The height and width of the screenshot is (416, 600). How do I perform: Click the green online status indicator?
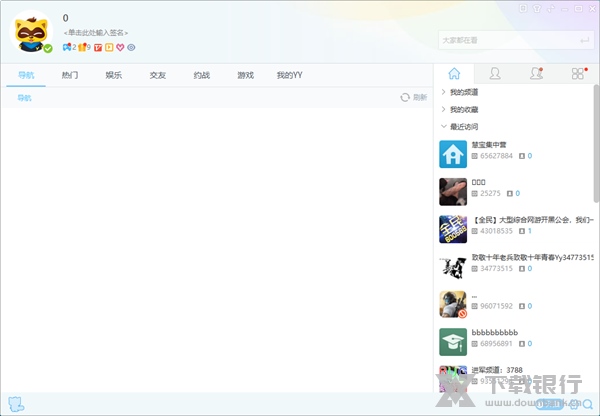(x=47, y=48)
